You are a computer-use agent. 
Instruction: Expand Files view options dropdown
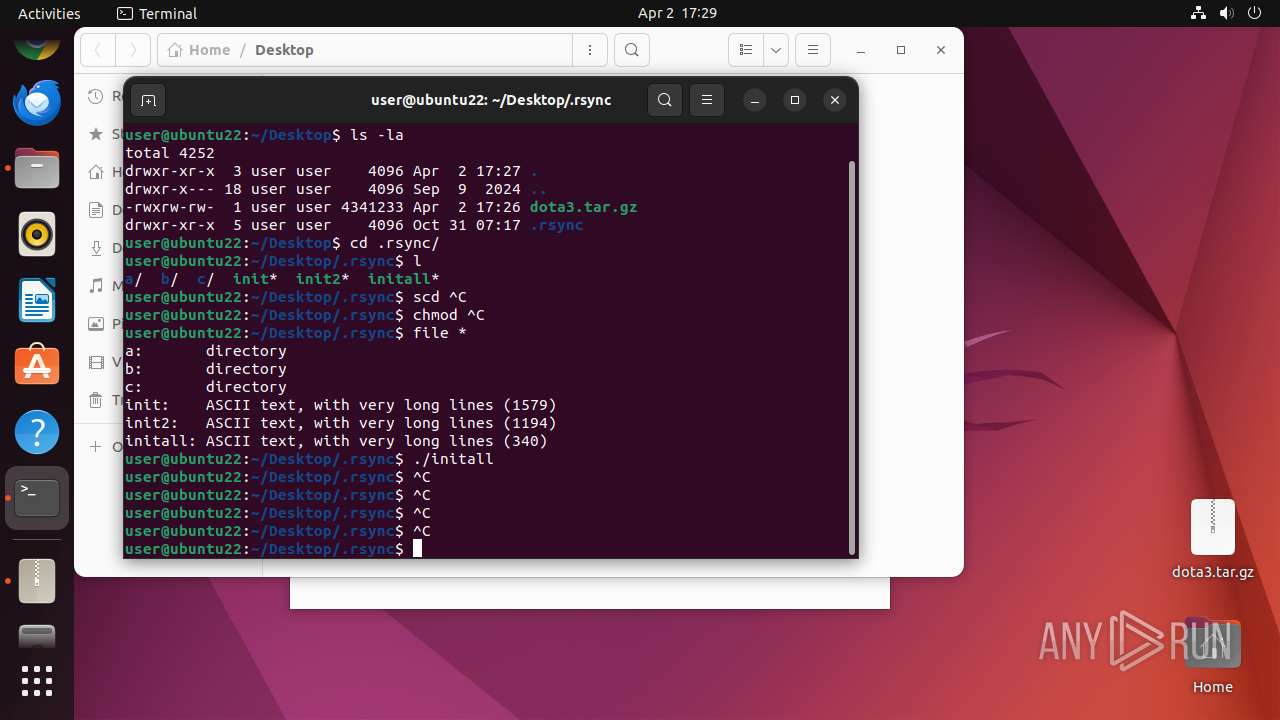point(776,50)
